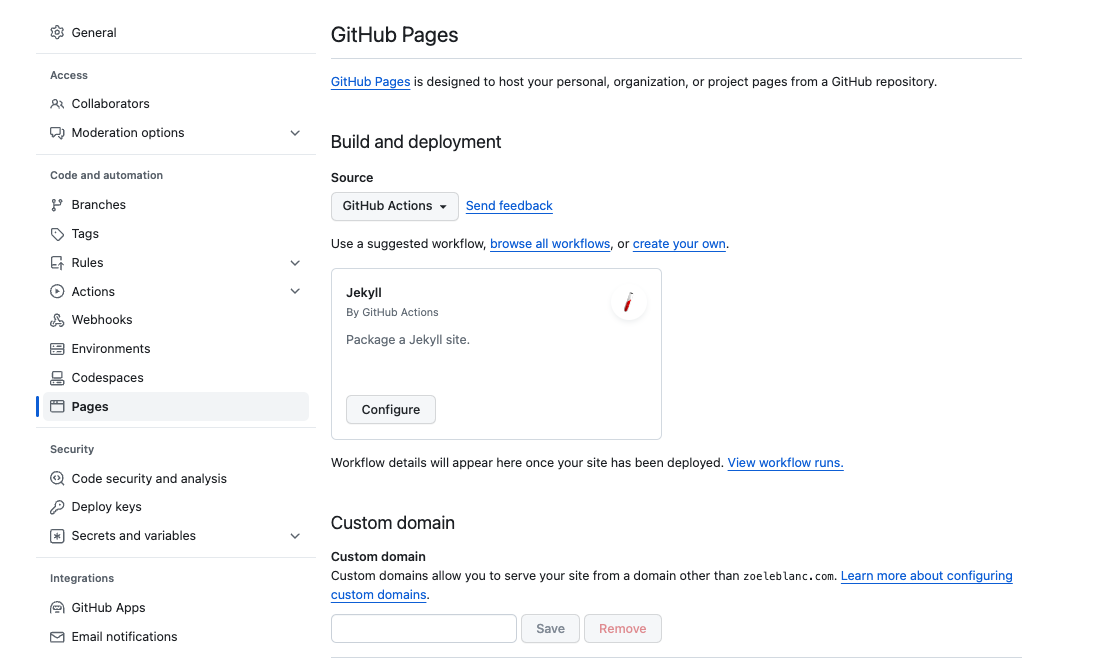
Task: Expand the Moderation options chevron
Action: point(295,133)
